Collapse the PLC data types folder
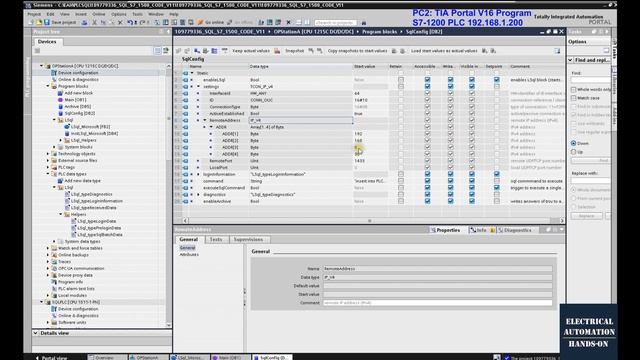 pos(48,174)
